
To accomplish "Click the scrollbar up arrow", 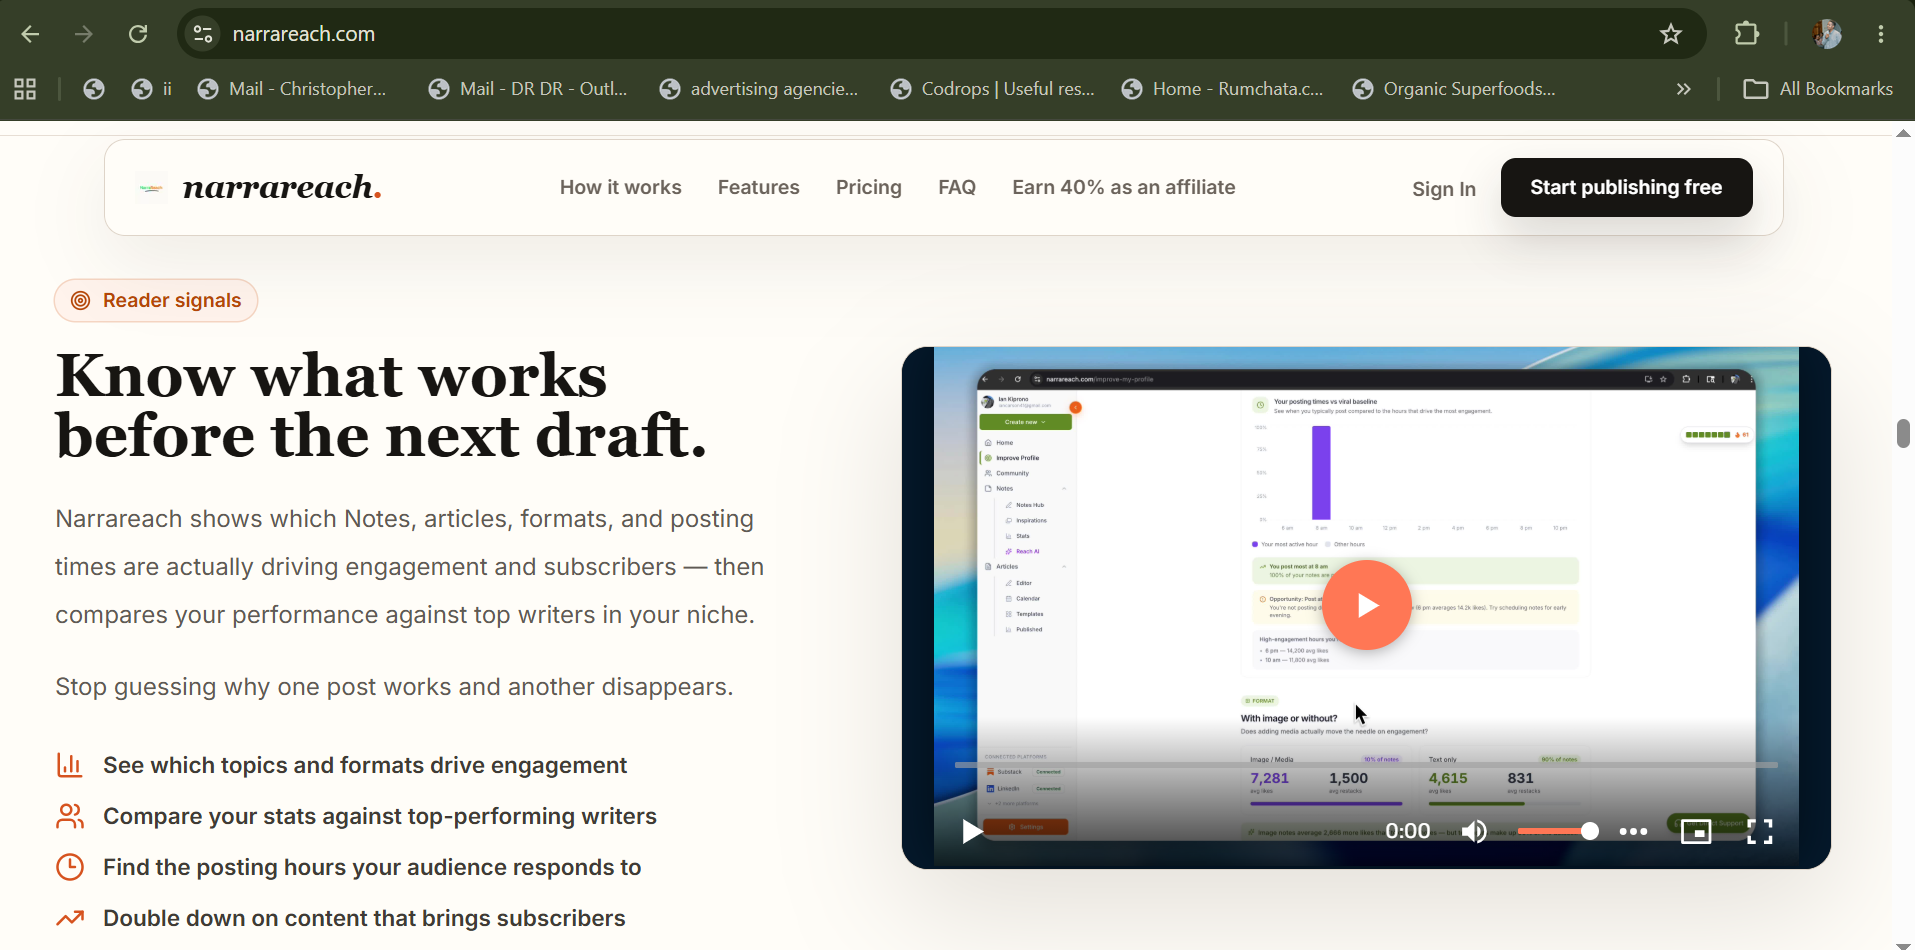I will pyautogui.click(x=1903, y=133).
